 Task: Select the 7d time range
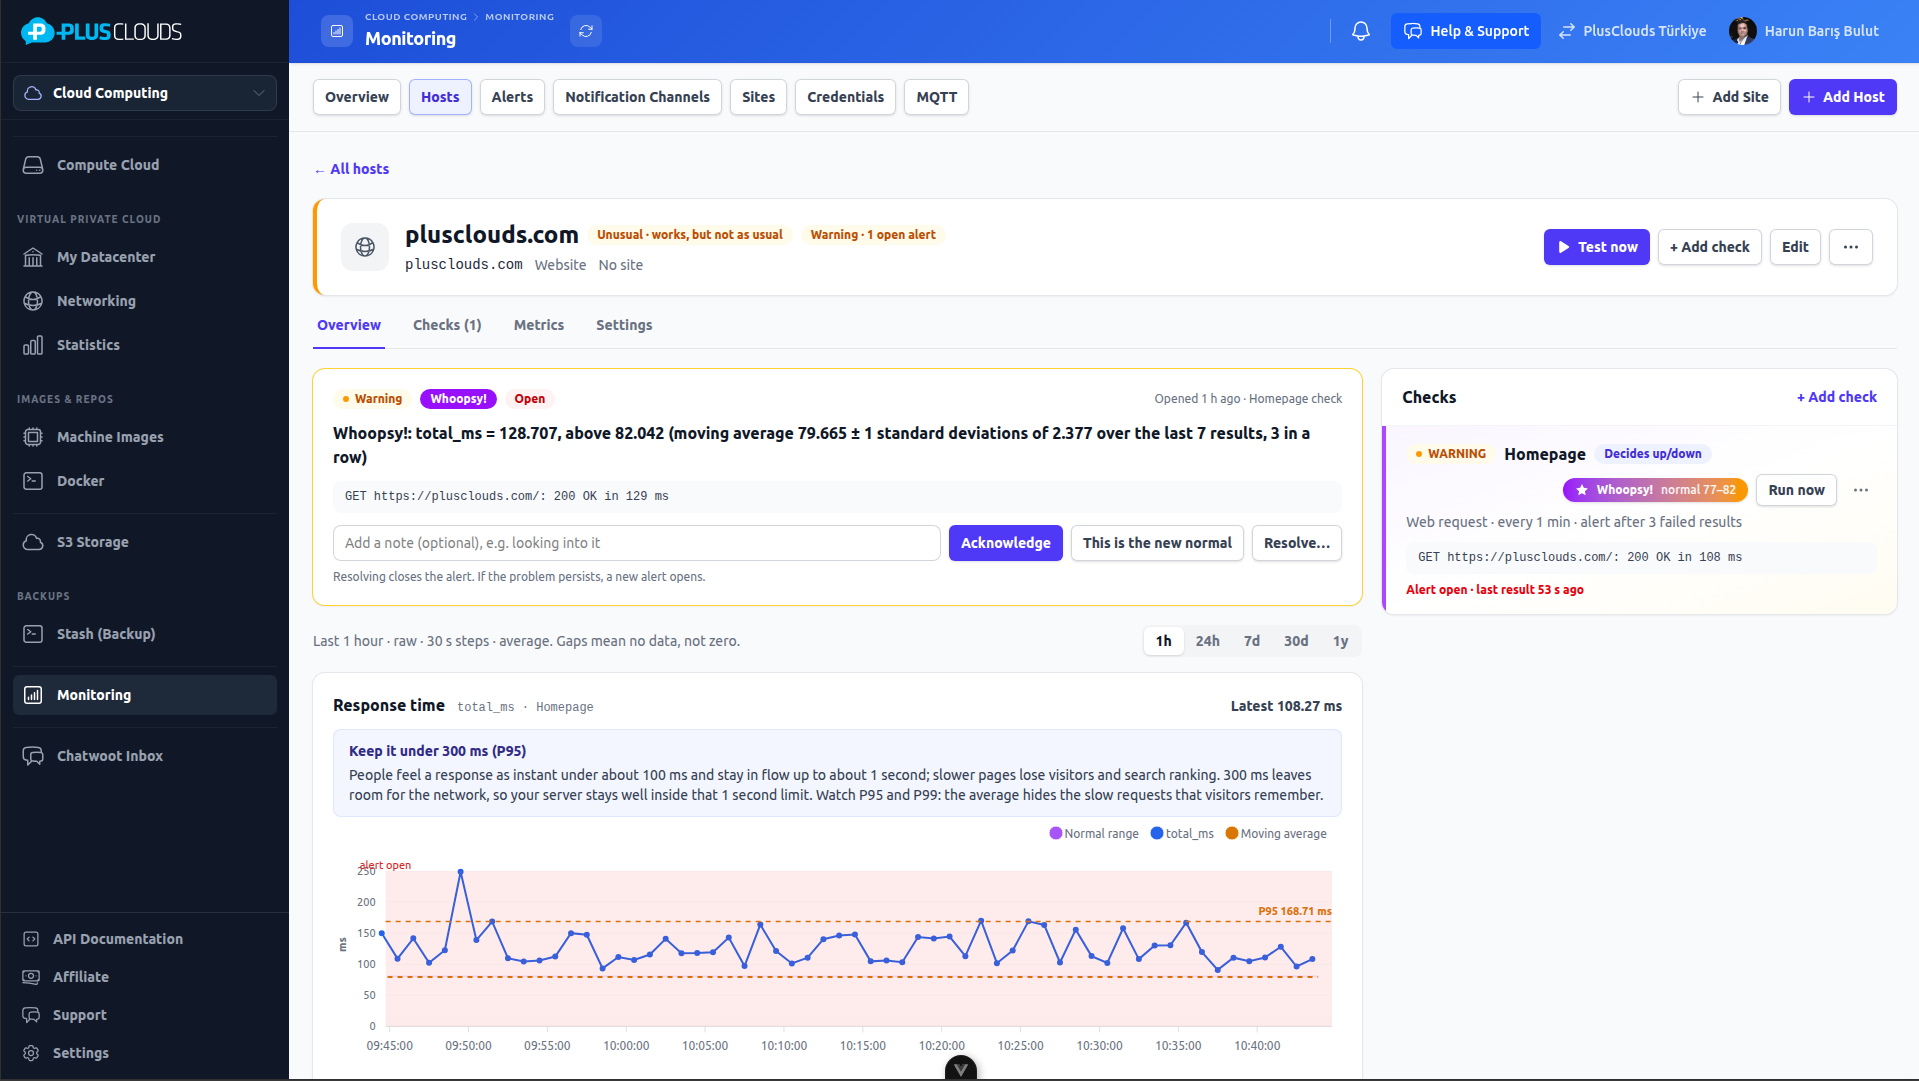[x=1252, y=641]
